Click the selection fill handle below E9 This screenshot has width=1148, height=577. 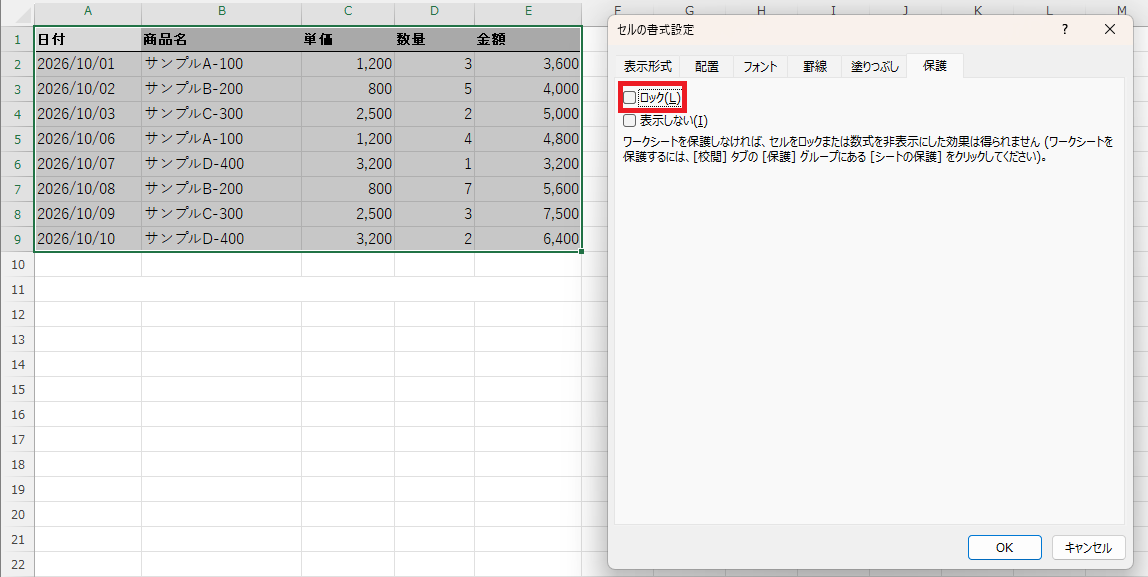pos(581,252)
